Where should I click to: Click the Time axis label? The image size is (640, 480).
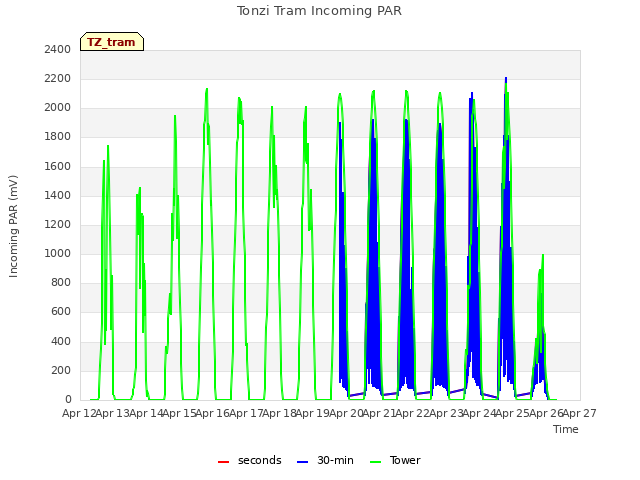[566, 429]
